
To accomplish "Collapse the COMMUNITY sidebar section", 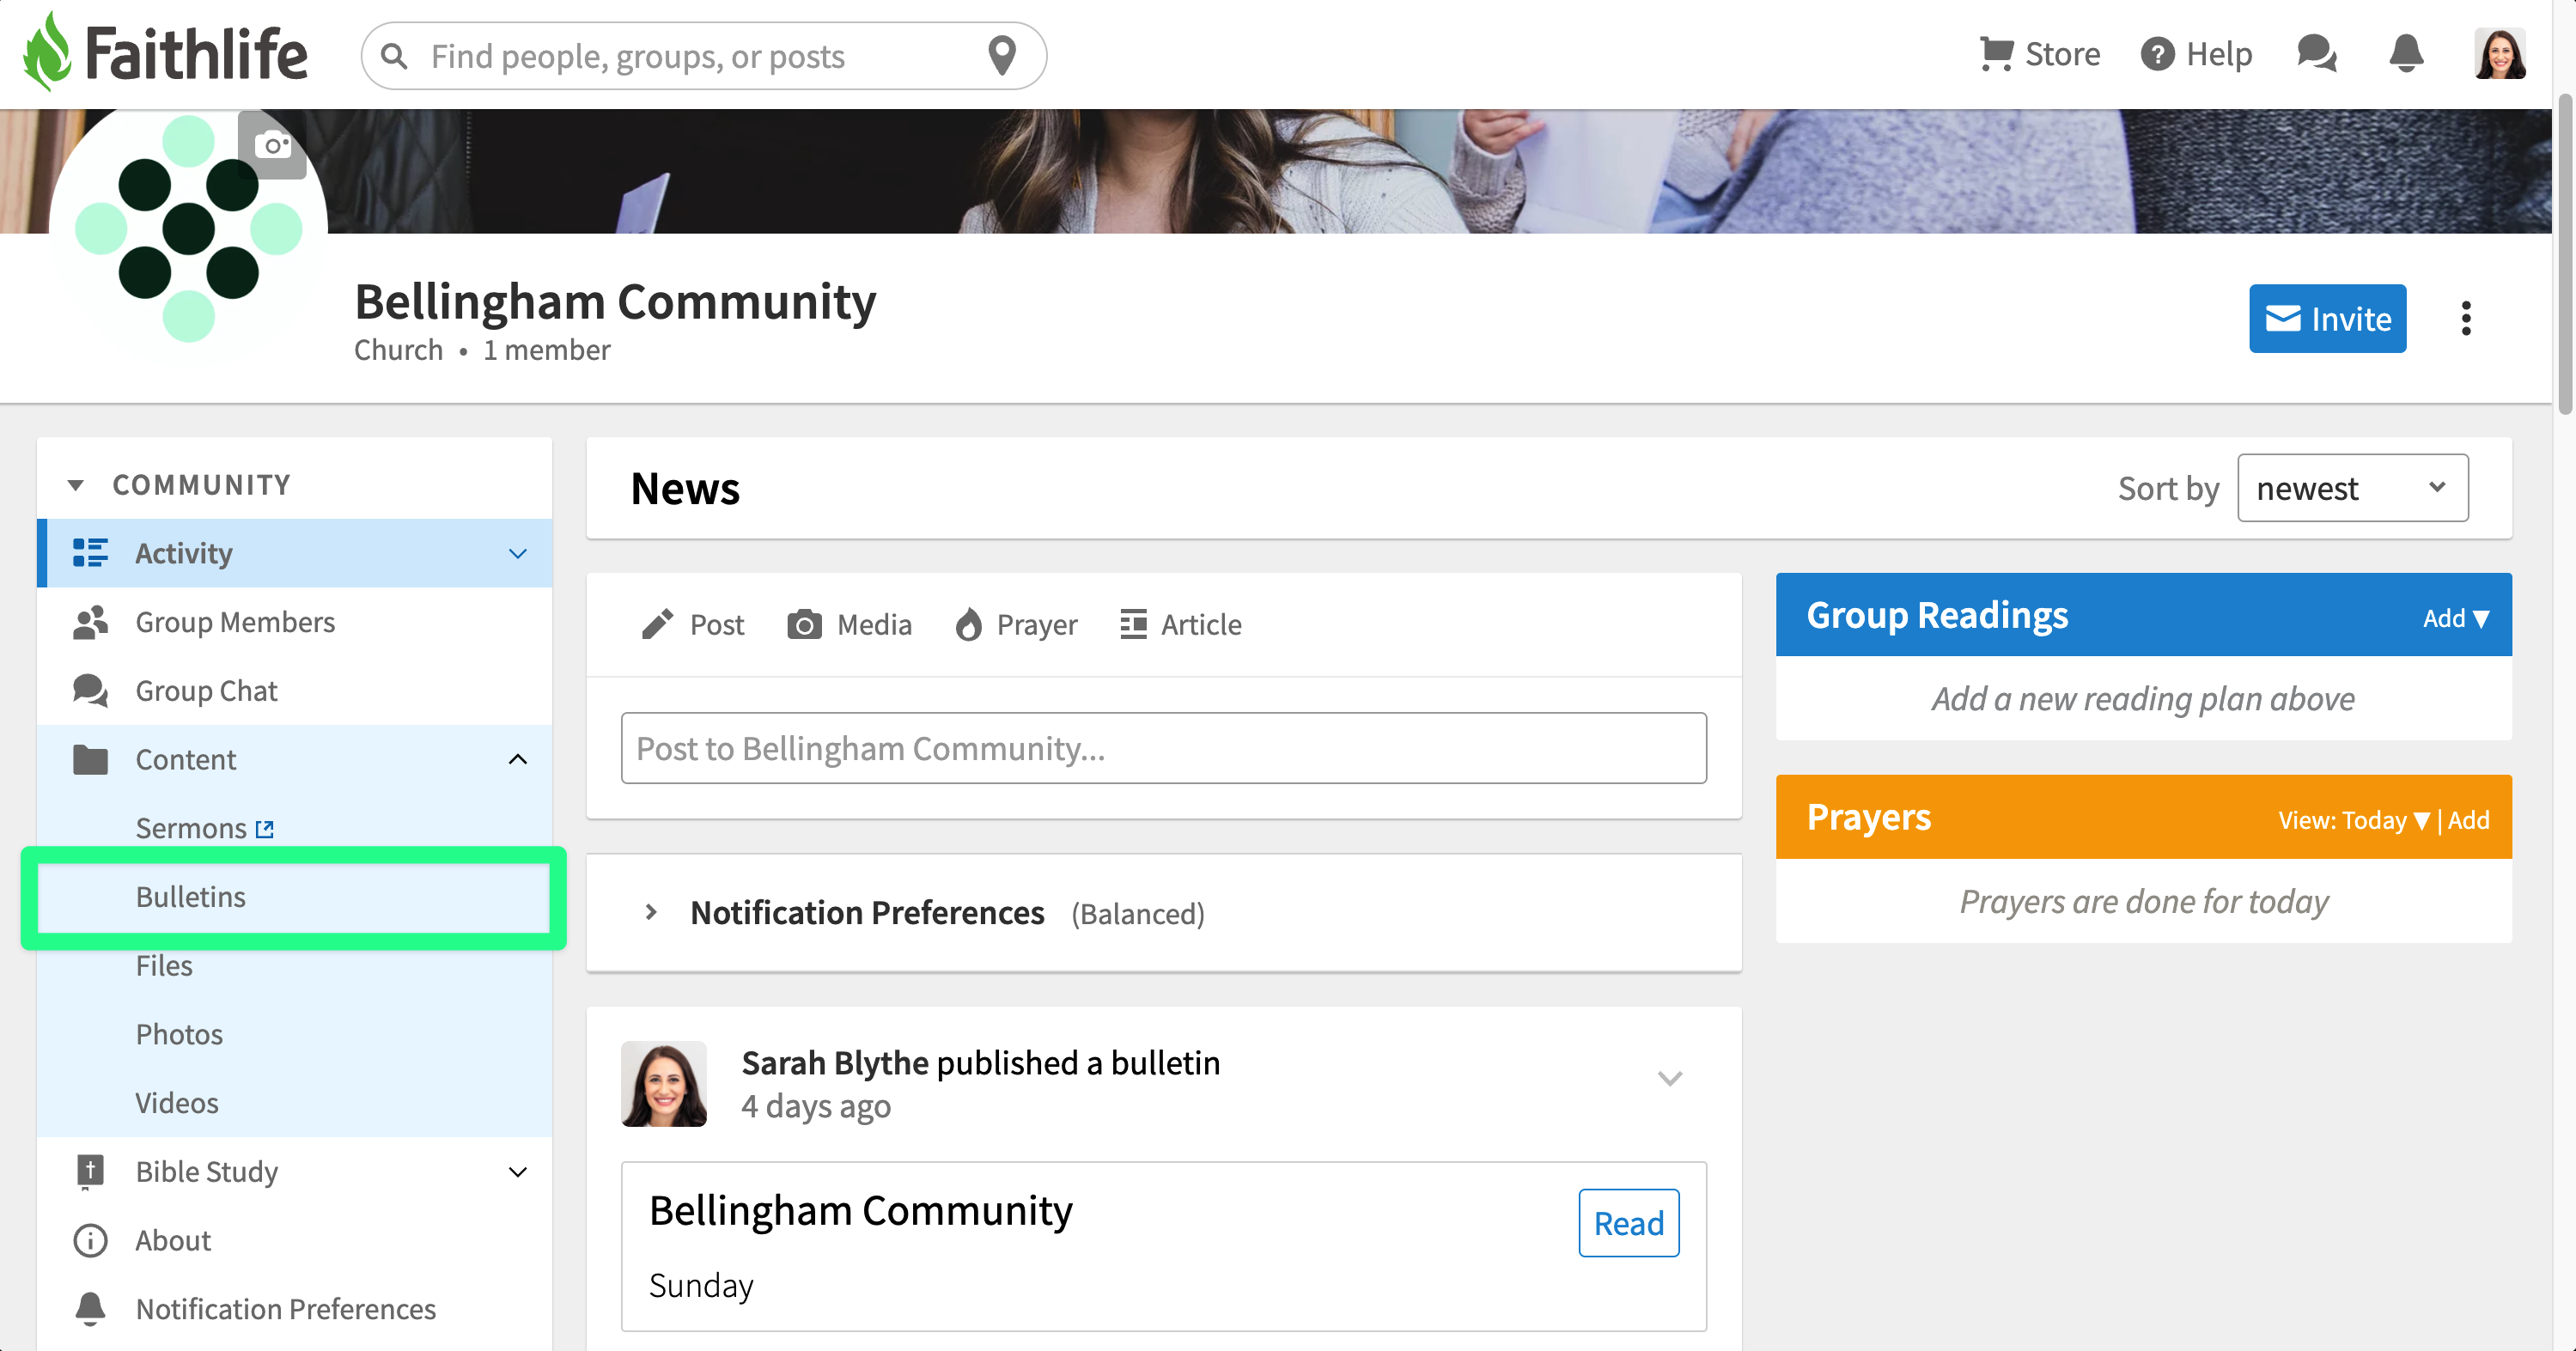I will click(x=76, y=485).
